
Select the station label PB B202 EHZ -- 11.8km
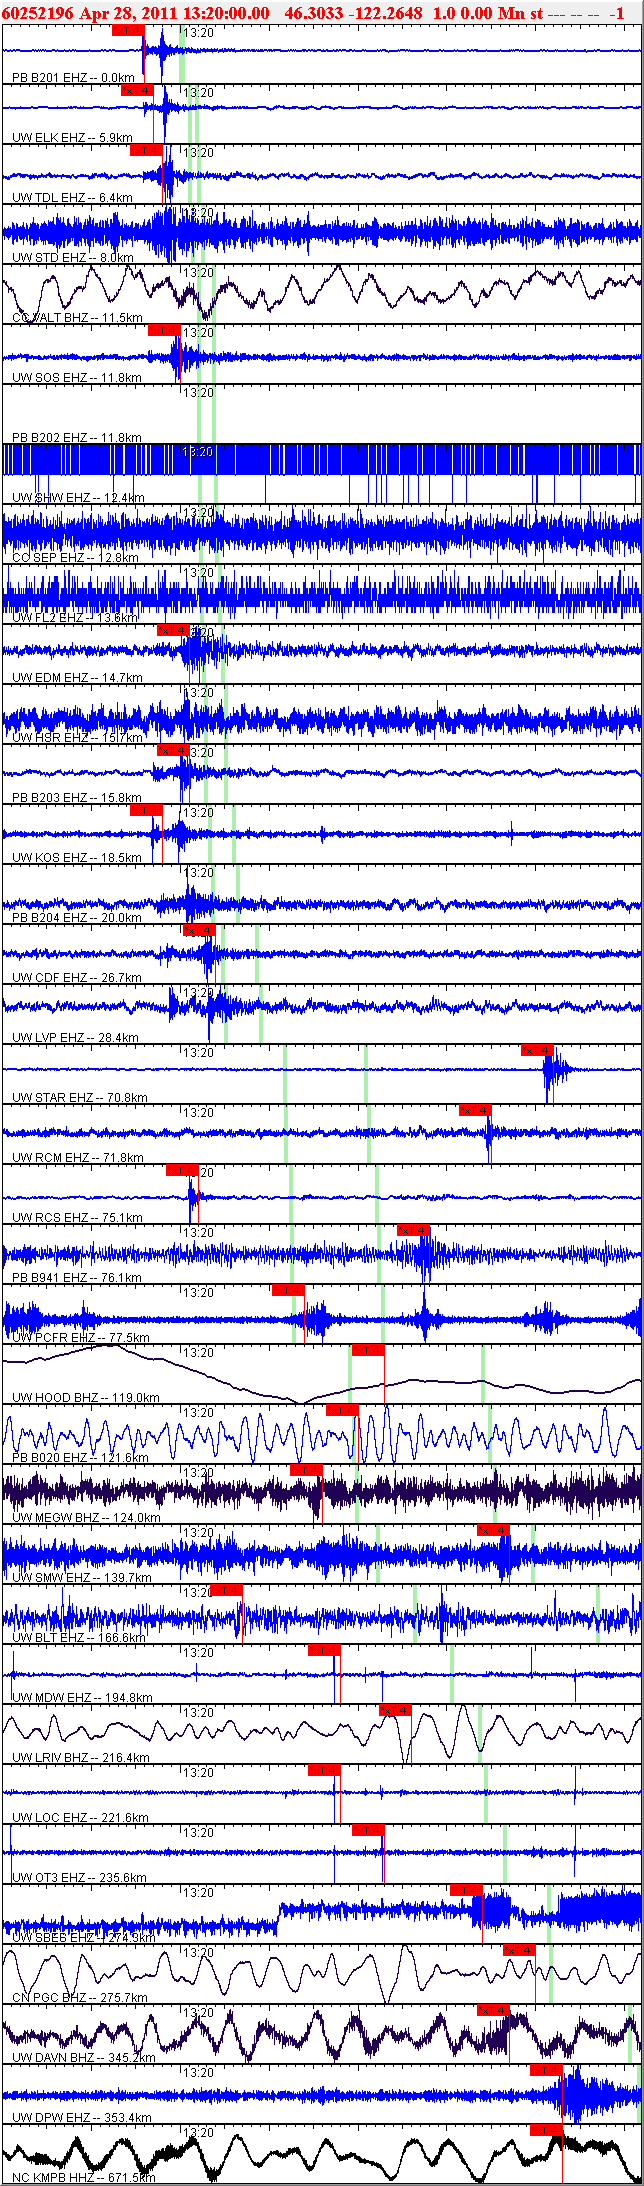[x=76, y=438]
